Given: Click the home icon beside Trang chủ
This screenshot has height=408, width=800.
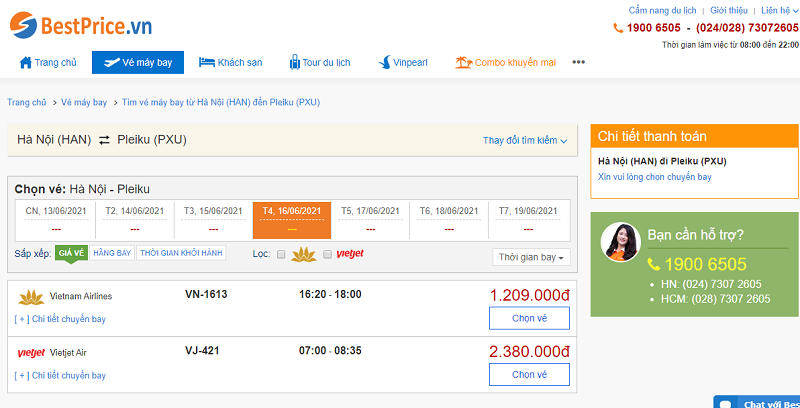Looking at the screenshot, I should [x=26, y=63].
